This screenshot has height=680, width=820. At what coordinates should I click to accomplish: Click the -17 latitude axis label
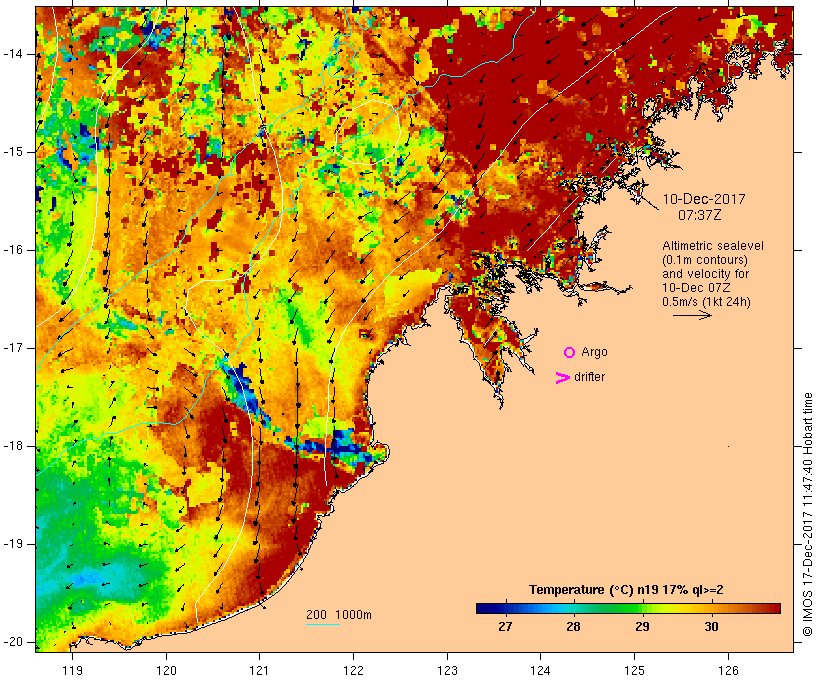click(x=13, y=348)
